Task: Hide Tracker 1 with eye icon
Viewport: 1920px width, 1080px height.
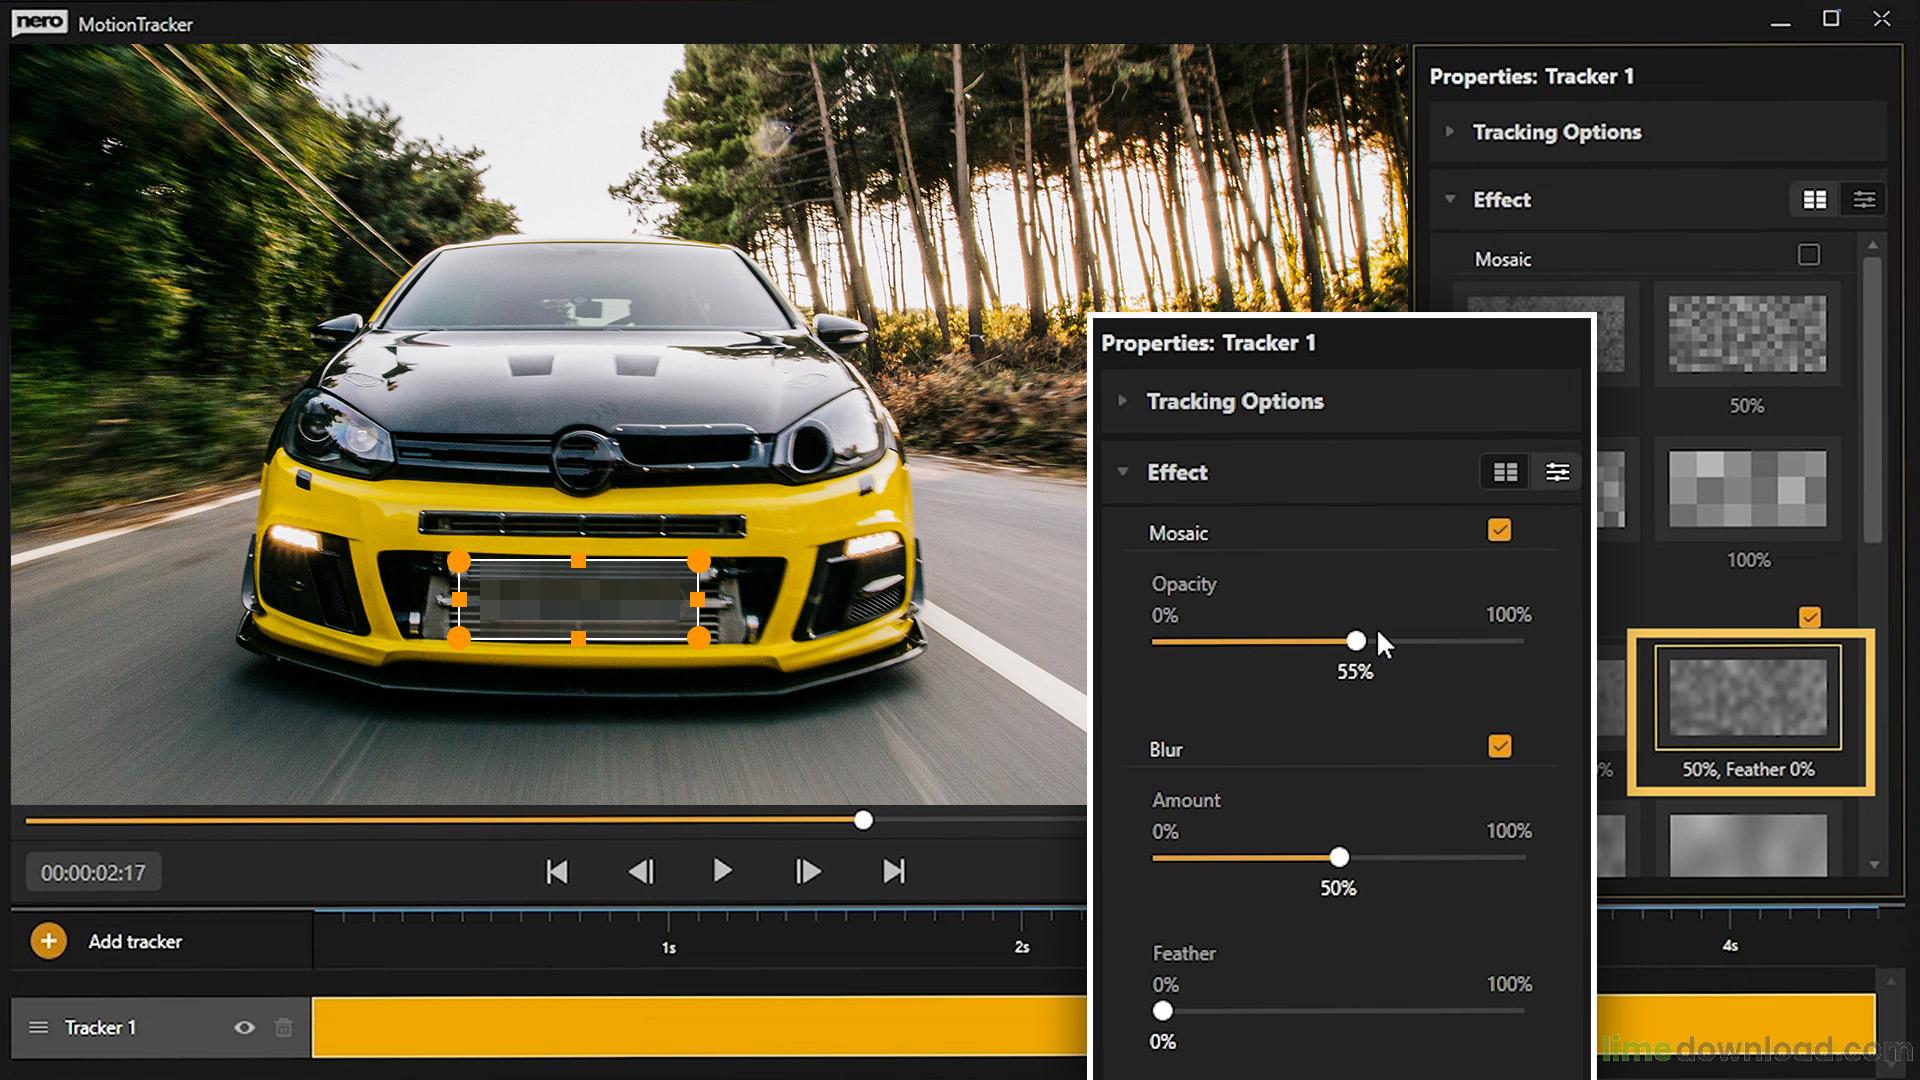Action: (244, 1028)
